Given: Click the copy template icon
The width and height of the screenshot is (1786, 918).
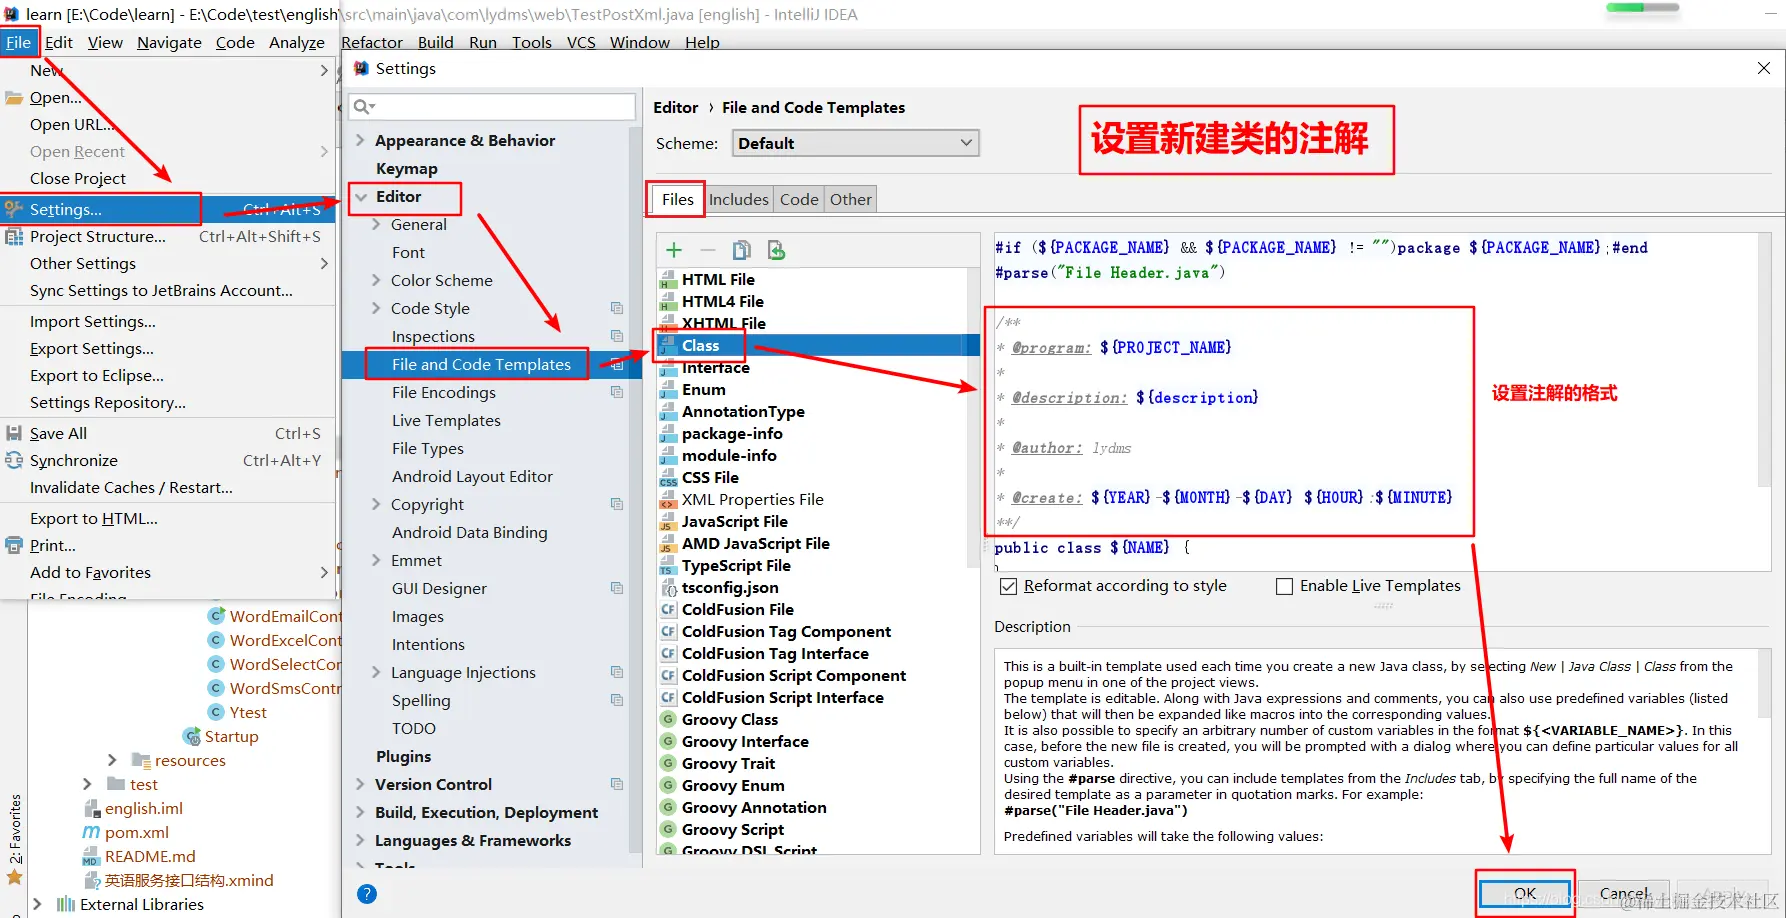Looking at the screenshot, I should pos(742,250).
